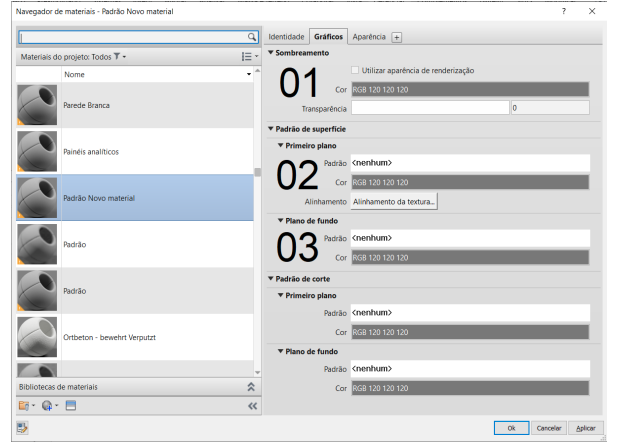Click the Alinhamento da textura button
The image size is (637, 443).
coord(394,201)
